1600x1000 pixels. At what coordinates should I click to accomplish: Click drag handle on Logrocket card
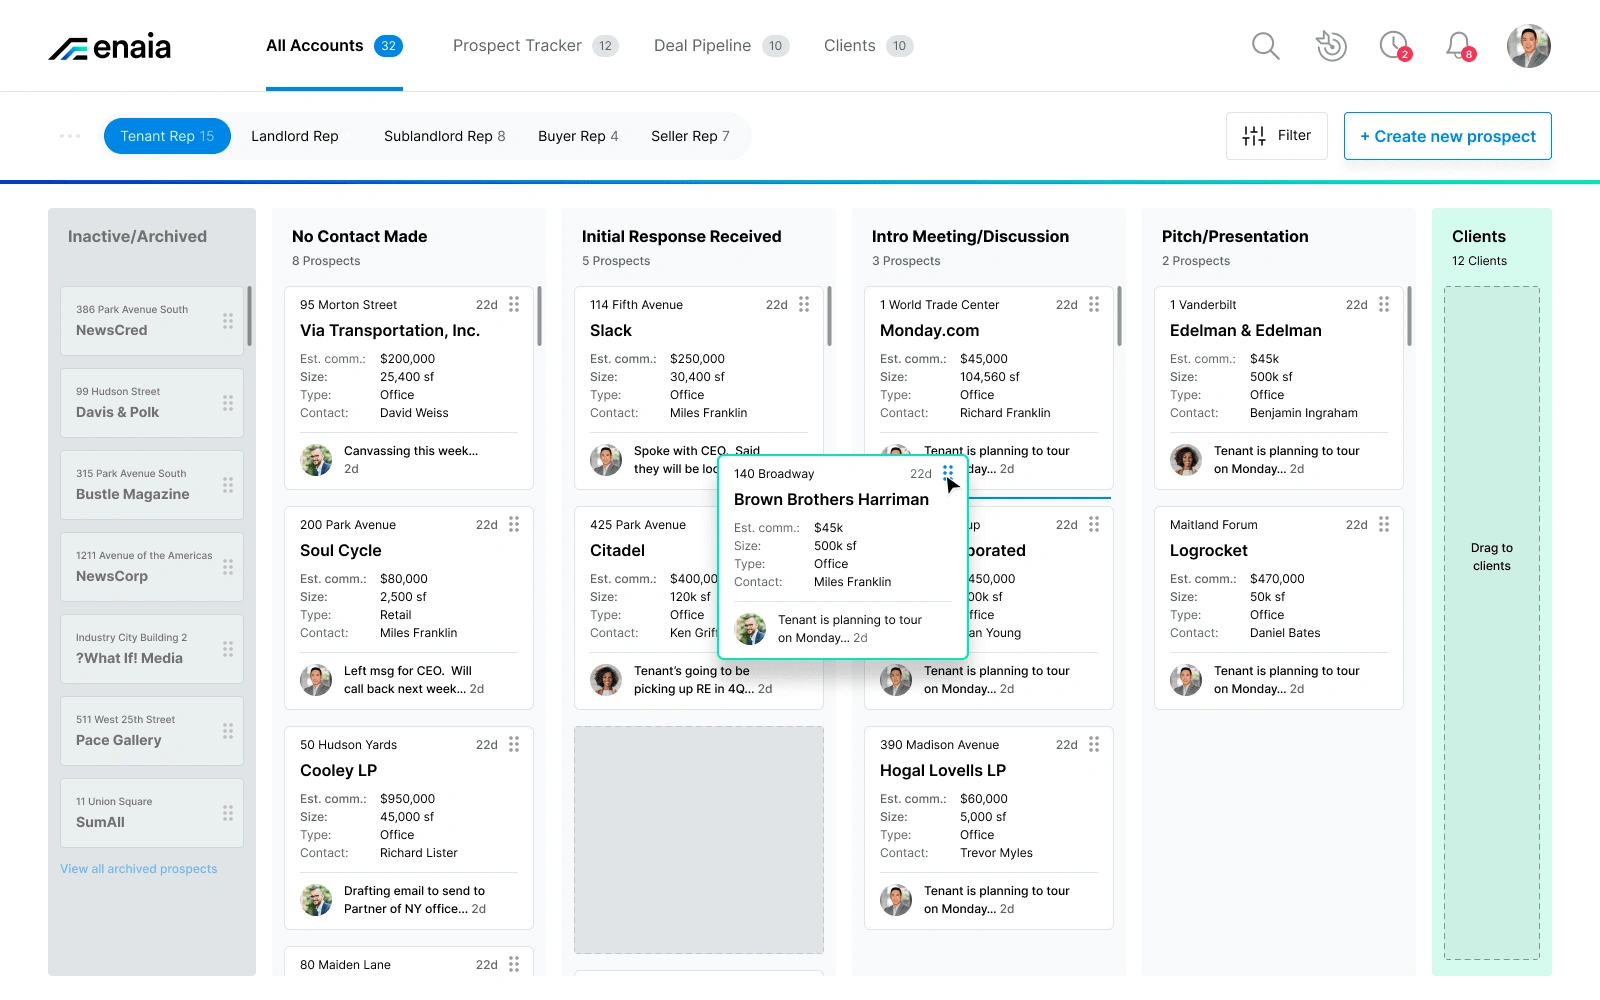(1384, 524)
